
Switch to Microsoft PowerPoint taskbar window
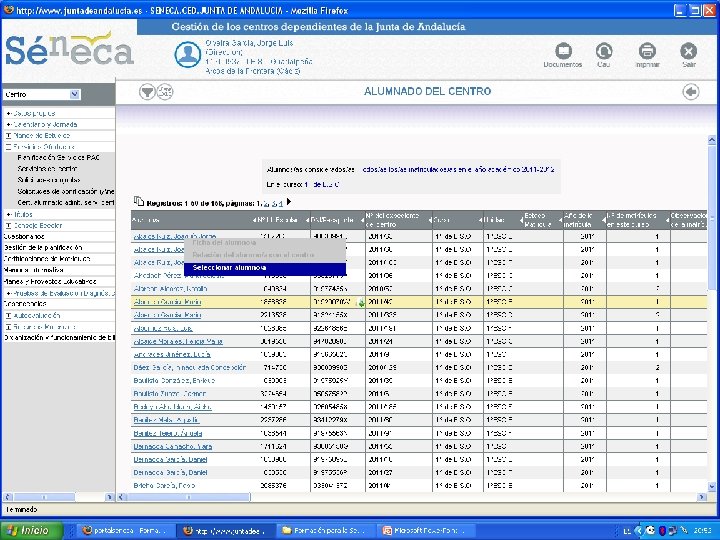(425, 531)
